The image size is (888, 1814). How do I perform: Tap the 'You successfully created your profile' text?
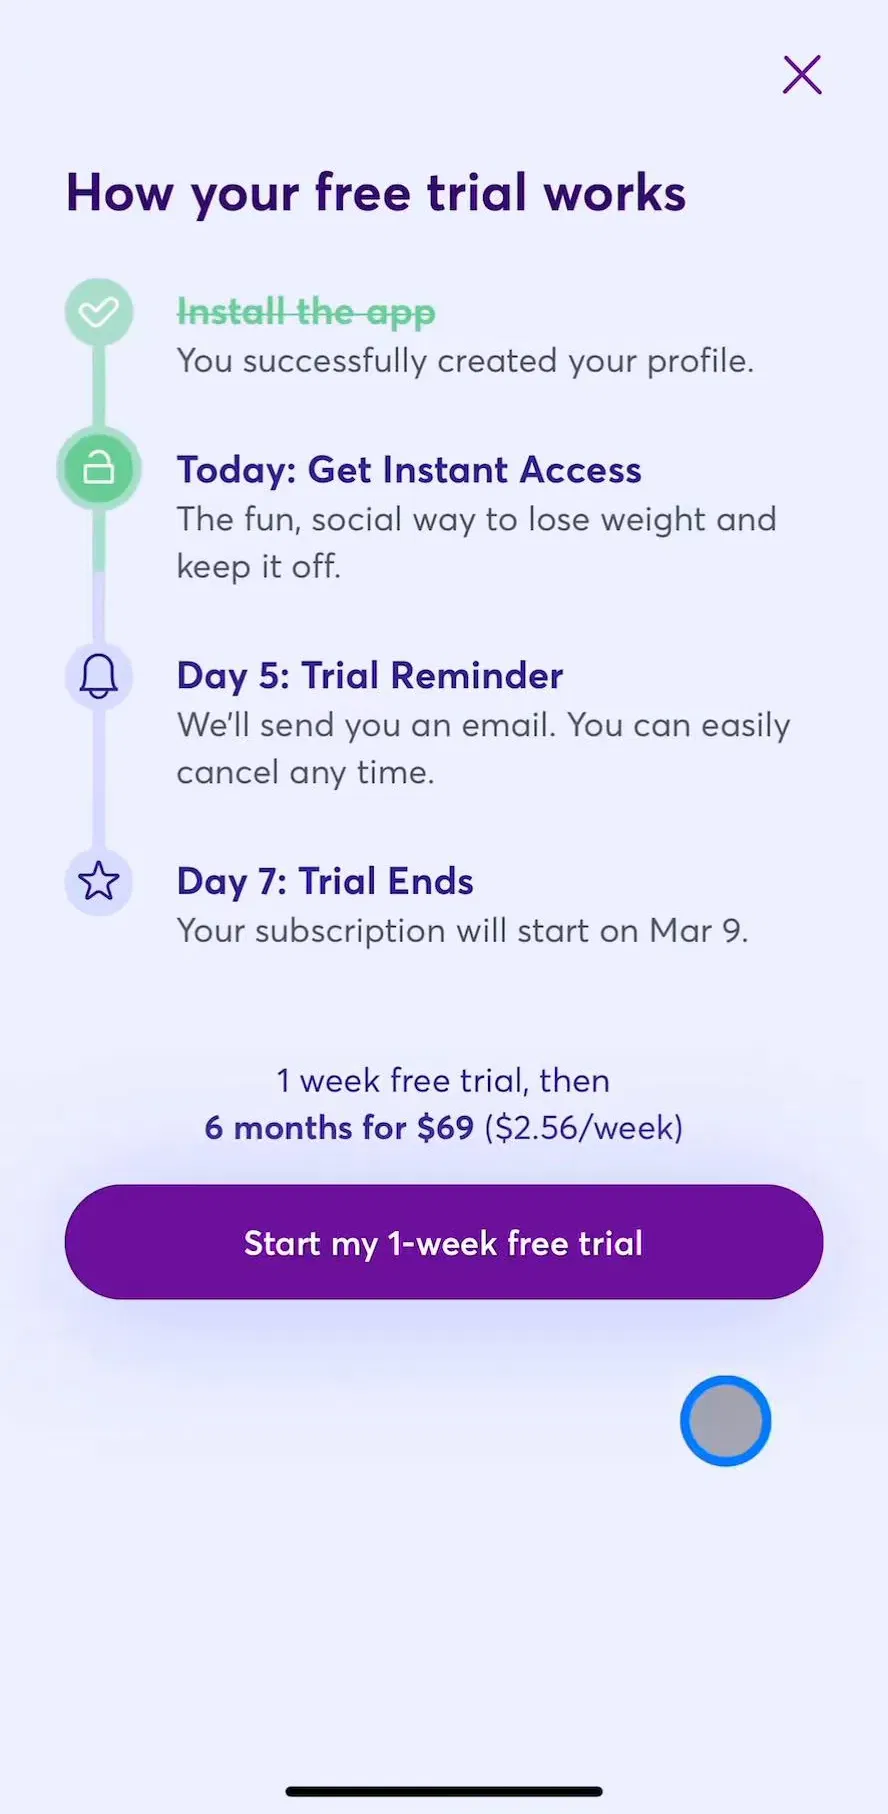pos(465,361)
